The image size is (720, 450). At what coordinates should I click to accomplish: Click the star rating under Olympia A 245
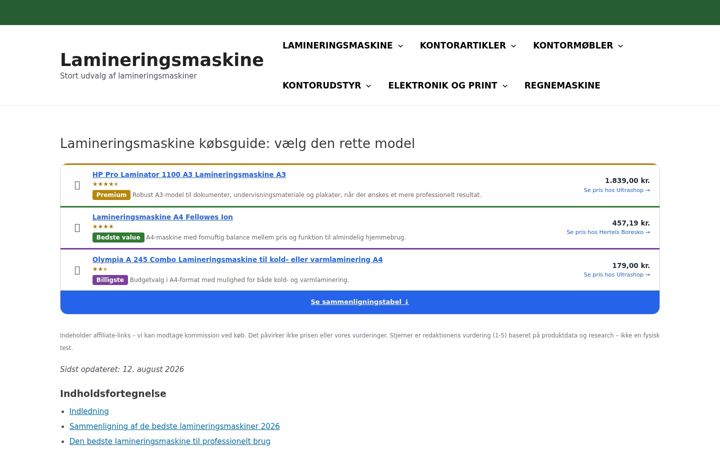click(100, 269)
